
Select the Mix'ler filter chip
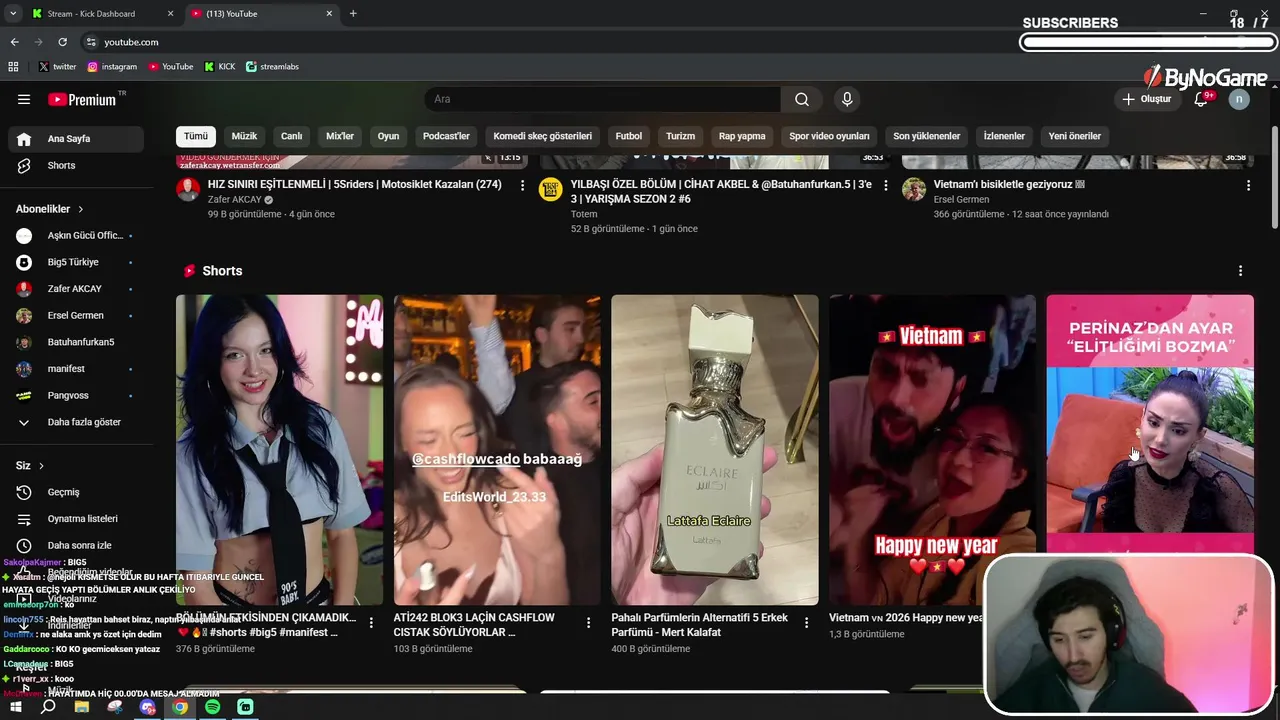340,136
